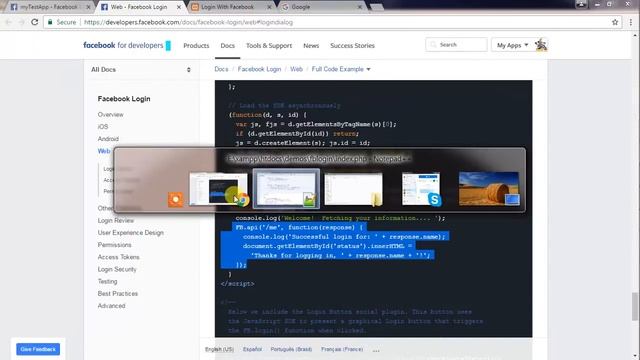The width and height of the screenshot is (640, 360).
Task: Open the user profile avatar
Action: pos(541,45)
